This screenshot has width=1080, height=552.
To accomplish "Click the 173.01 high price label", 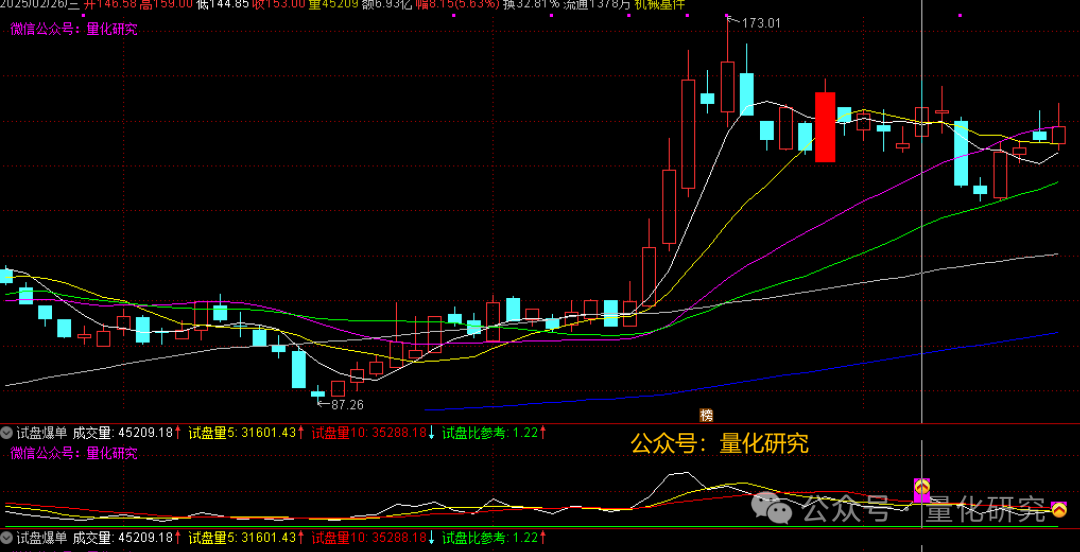I will [x=761, y=23].
